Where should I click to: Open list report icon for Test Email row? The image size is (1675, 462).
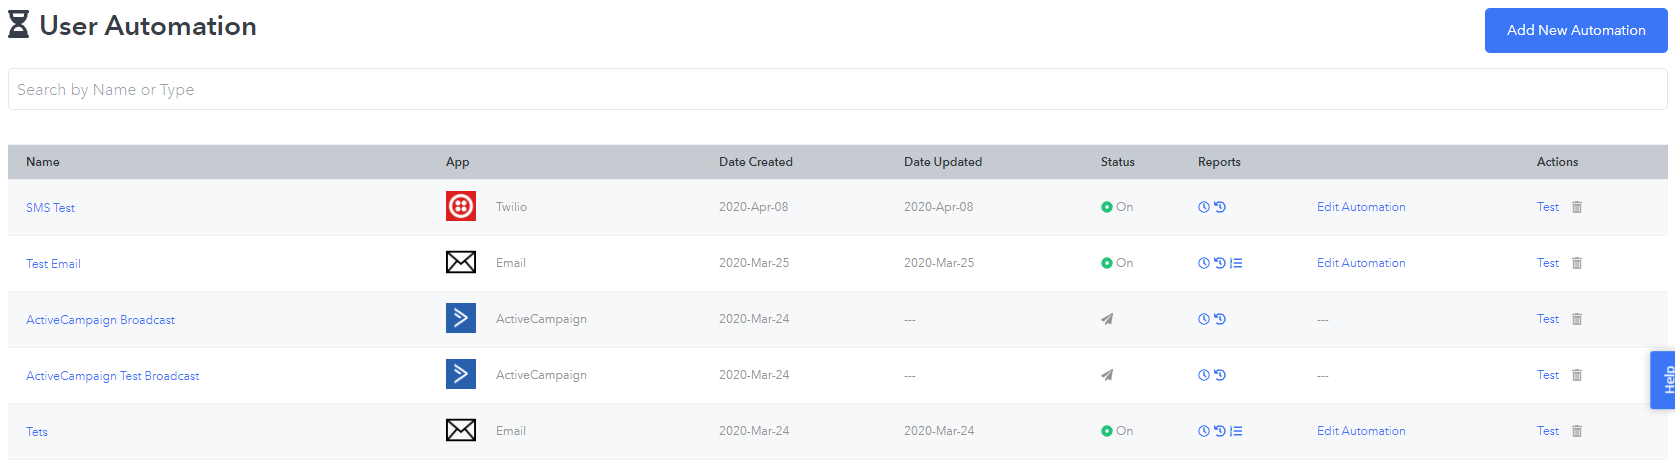coord(1236,263)
